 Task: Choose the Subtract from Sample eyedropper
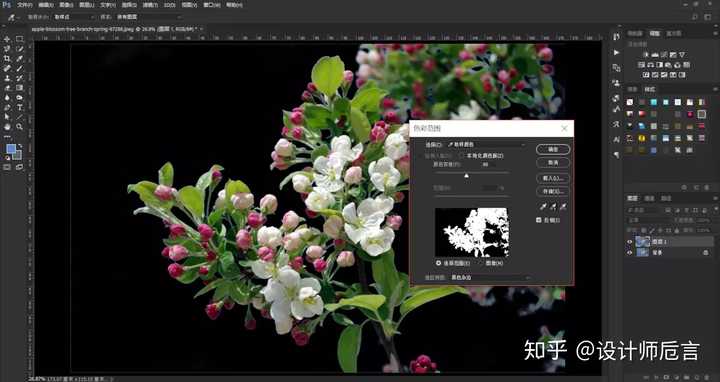(563, 207)
